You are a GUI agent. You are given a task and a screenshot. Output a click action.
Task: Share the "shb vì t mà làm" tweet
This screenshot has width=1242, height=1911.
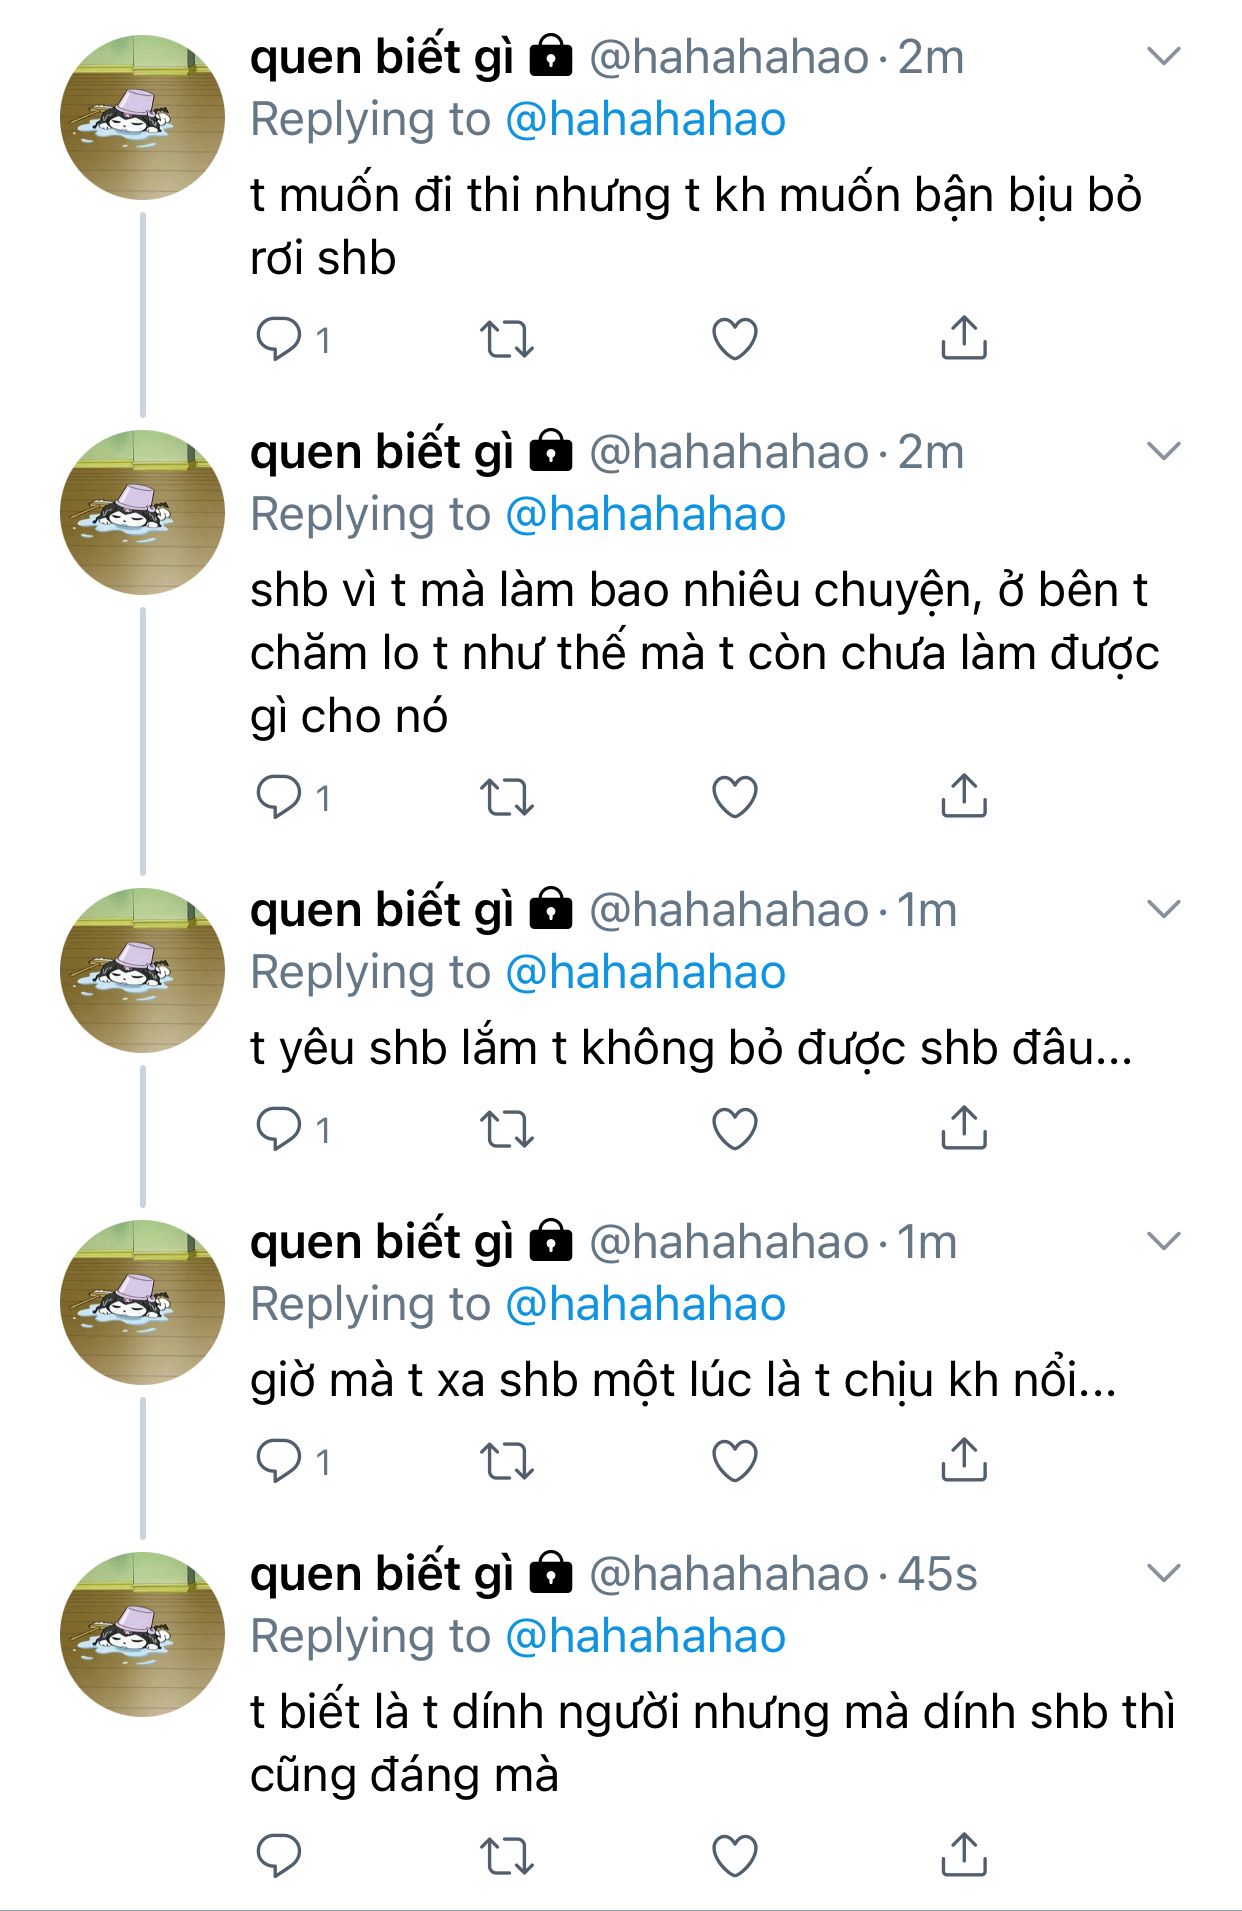(x=963, y=797)
